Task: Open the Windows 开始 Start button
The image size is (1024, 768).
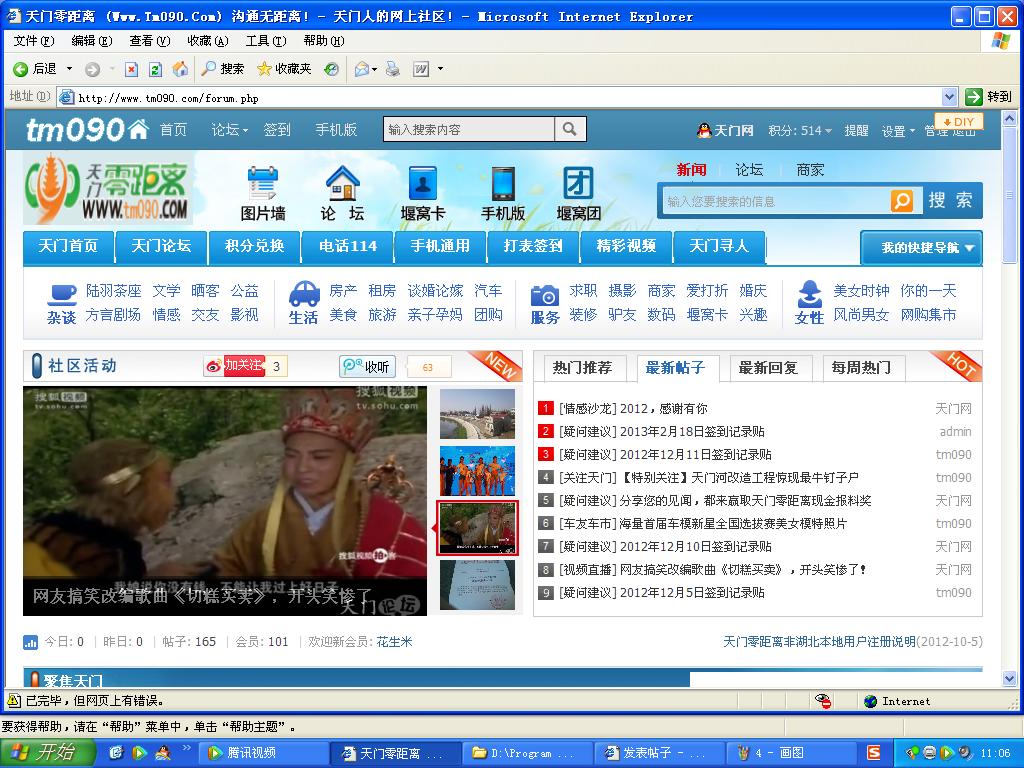Action: (48, 753)
